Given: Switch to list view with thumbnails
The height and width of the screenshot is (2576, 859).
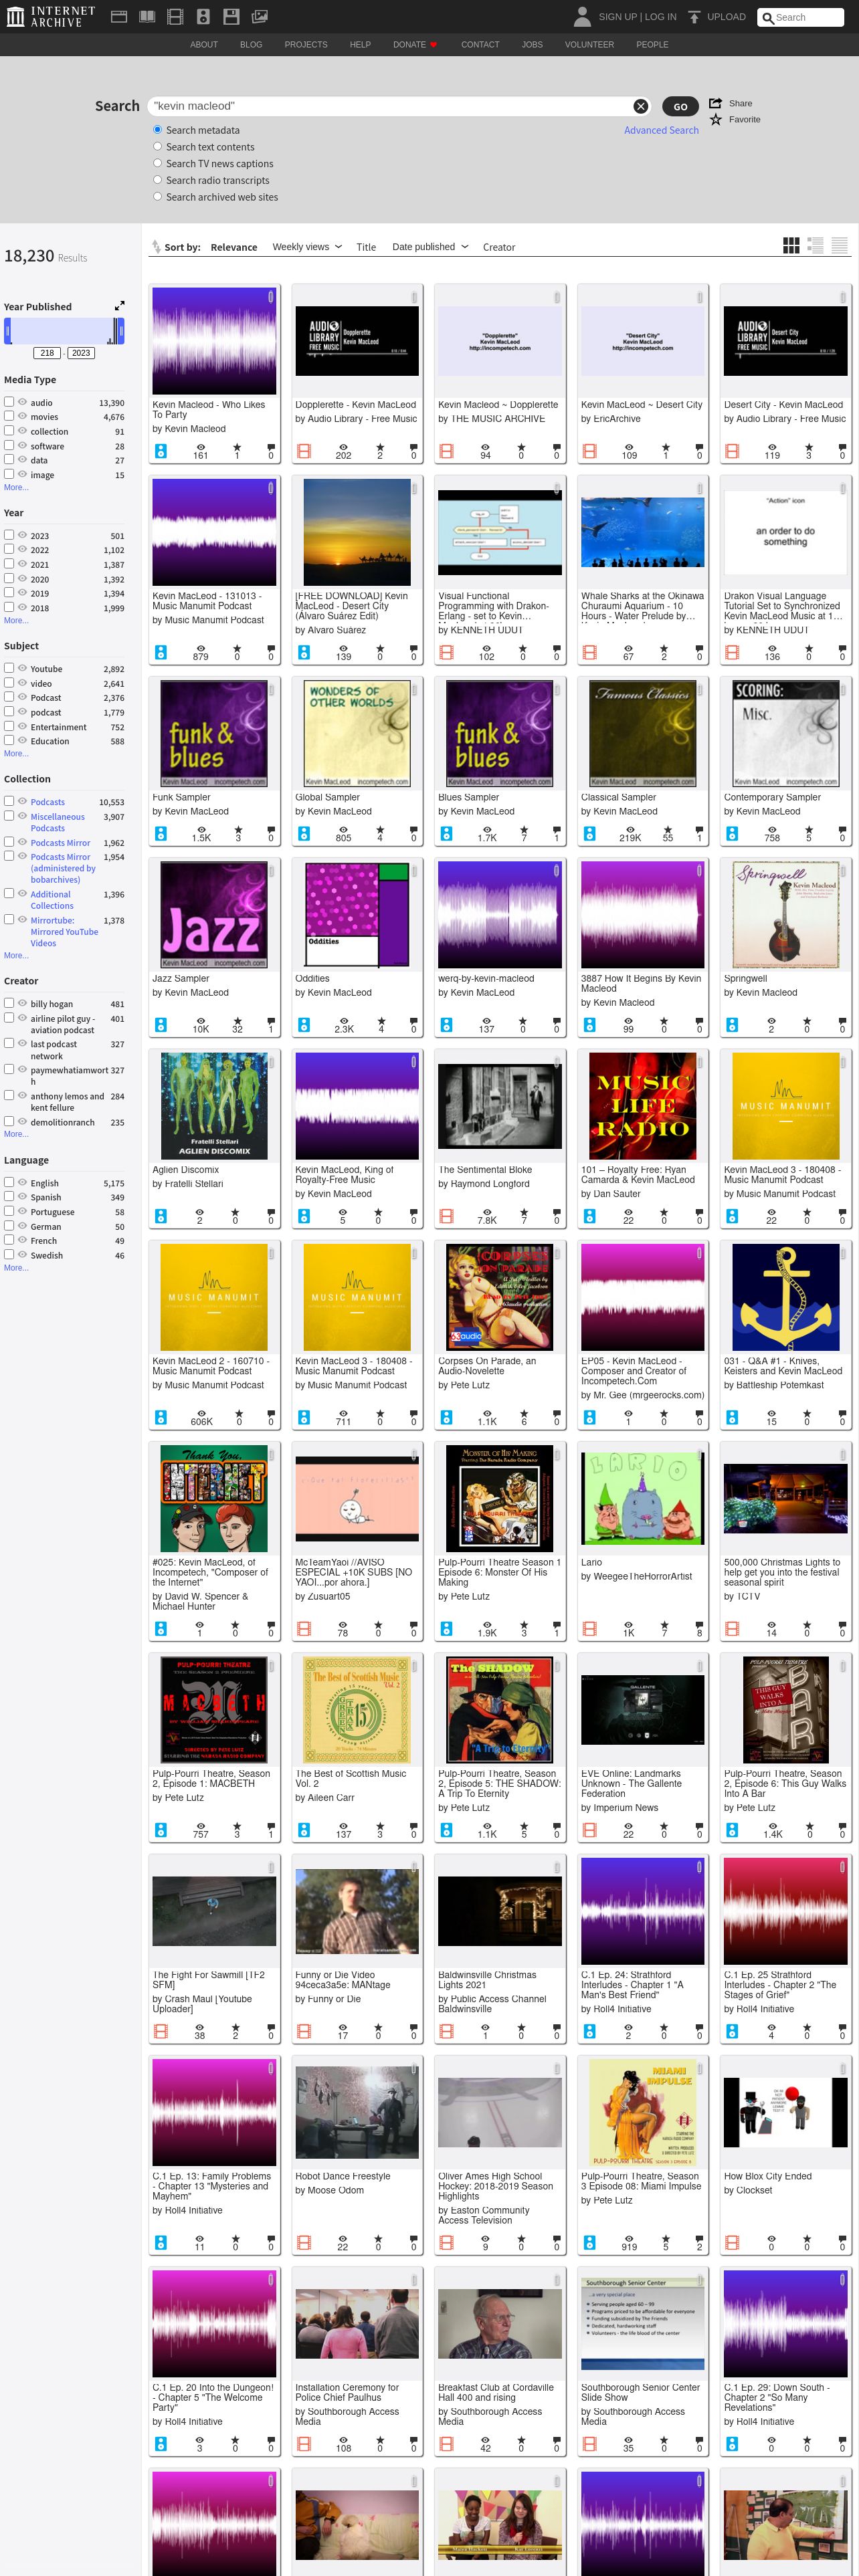Looking at the screenshot, I should pyautogui.click(x=815, y=246).
